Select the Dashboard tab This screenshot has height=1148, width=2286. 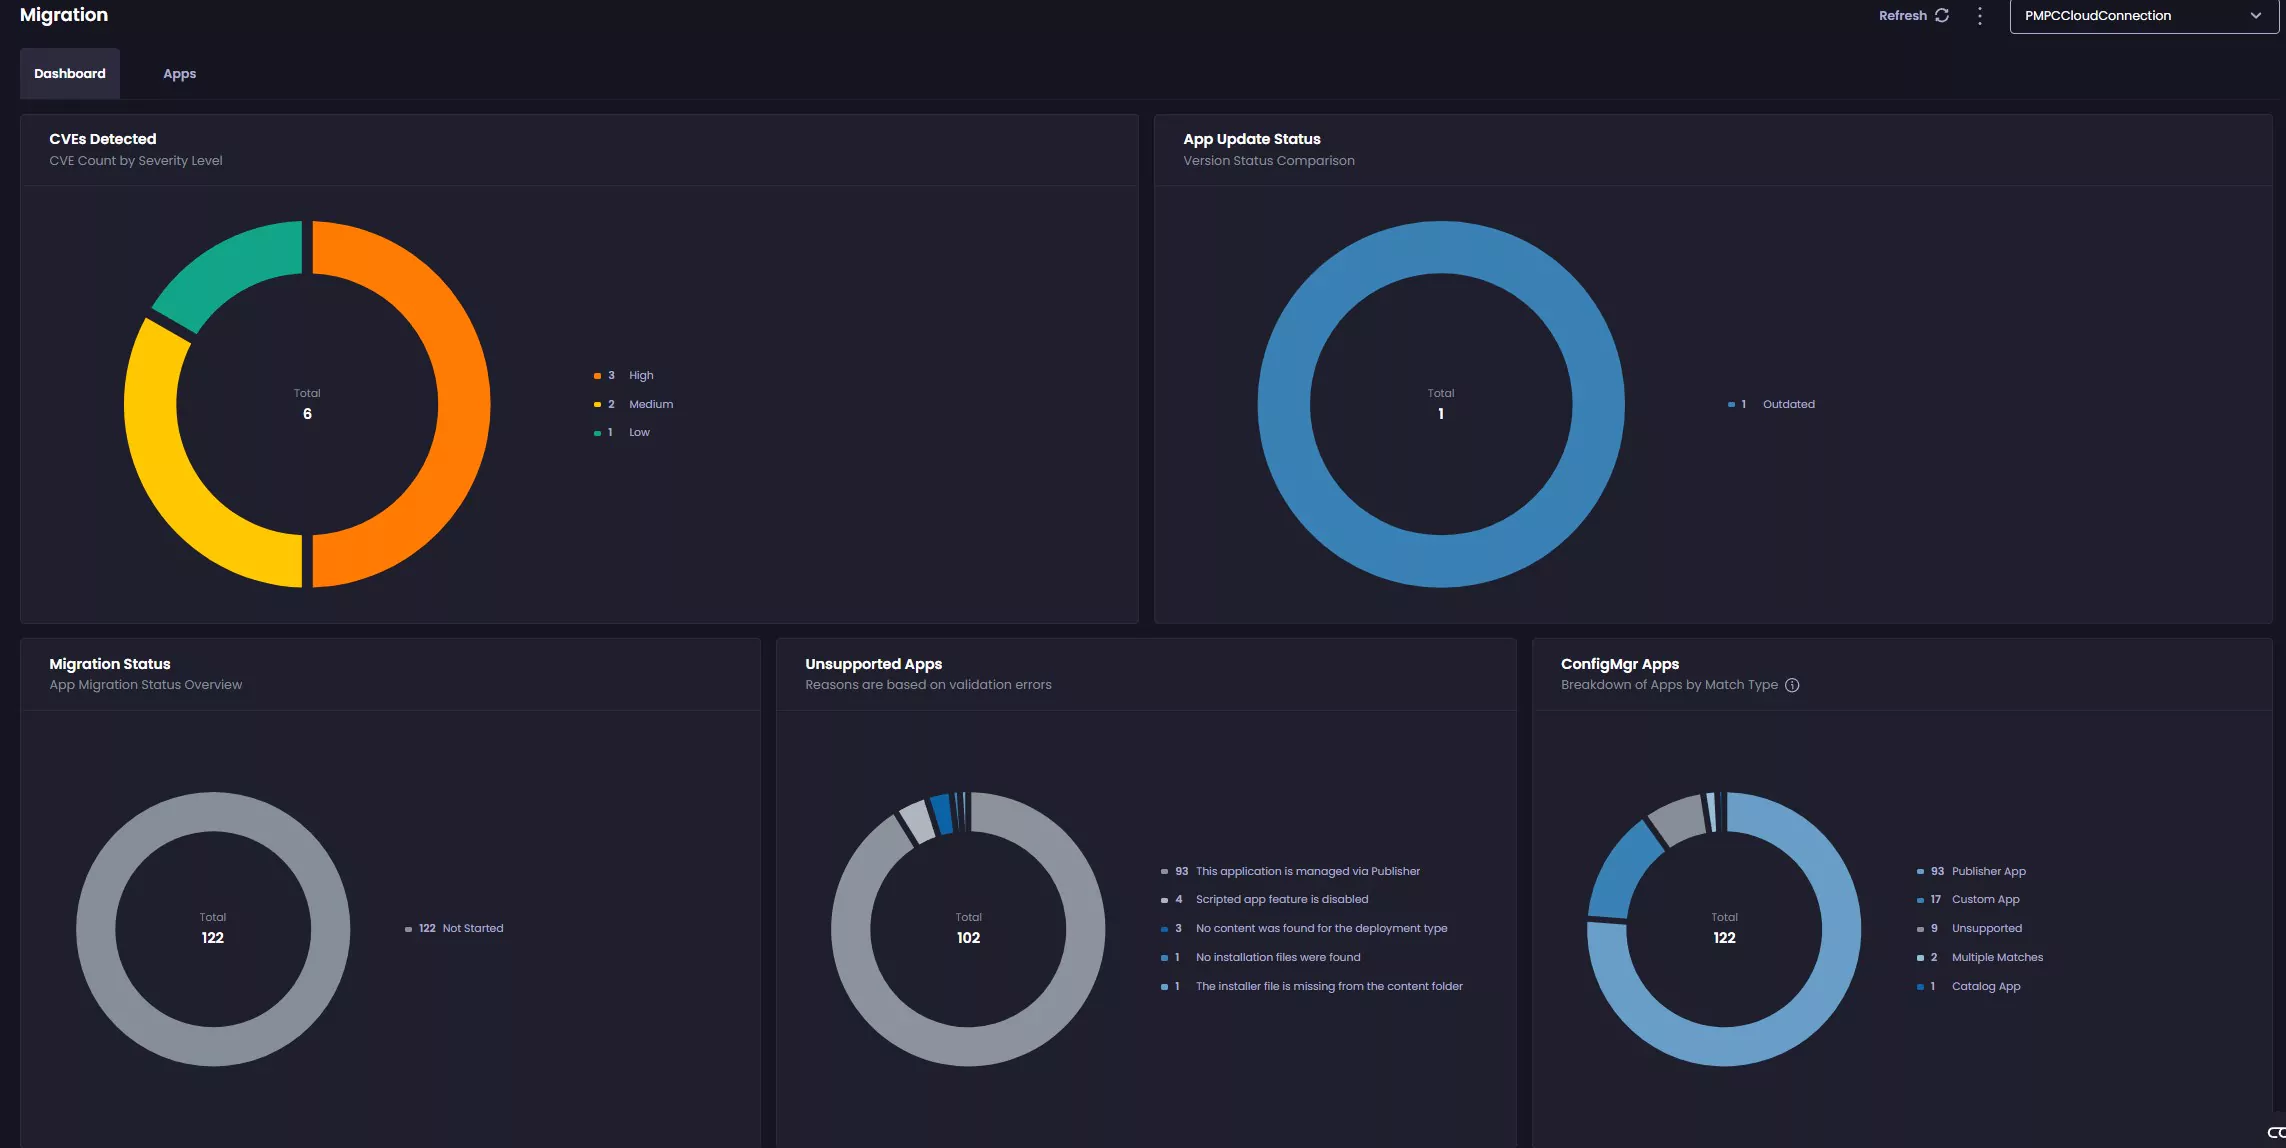(70, 73)
